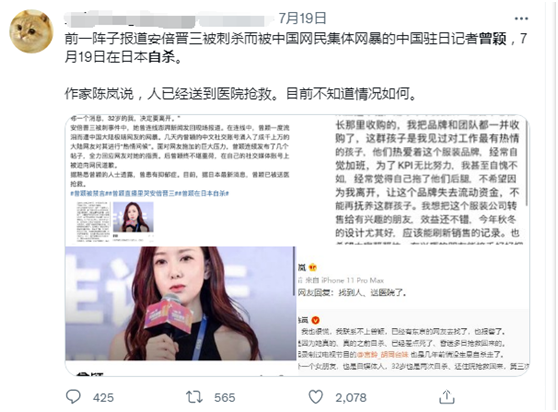The image size is (558, 412).
Task: Click the blurred account username
Action: pos(165,20)
